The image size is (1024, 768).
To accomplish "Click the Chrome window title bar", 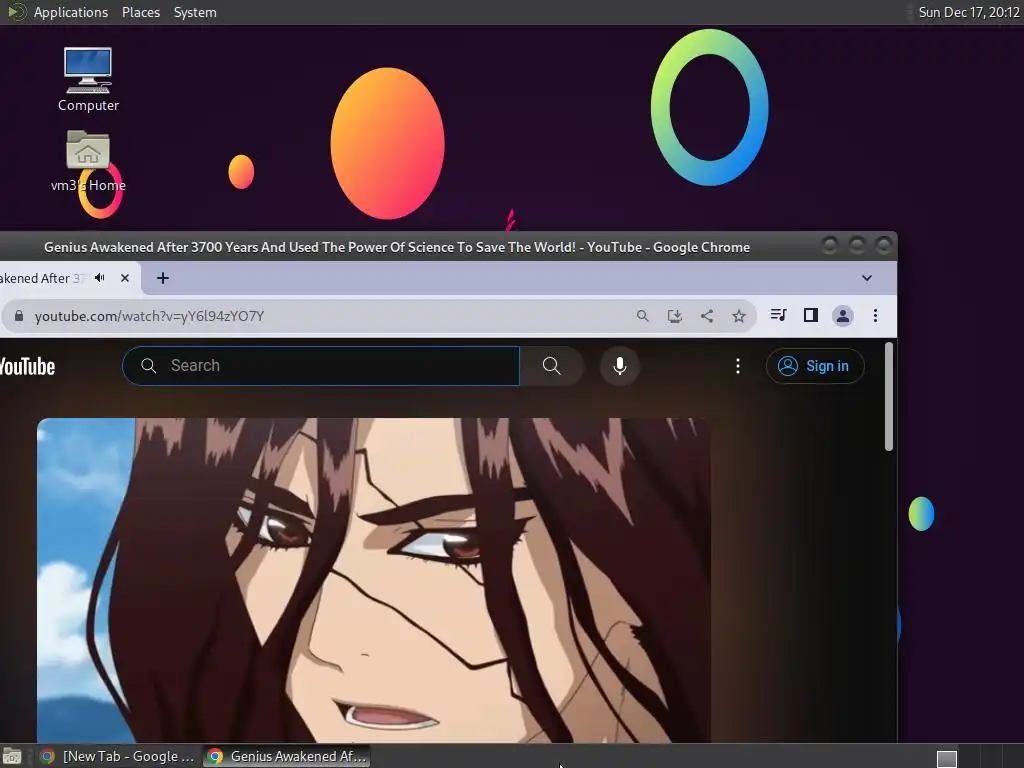I will click(396, 247).
